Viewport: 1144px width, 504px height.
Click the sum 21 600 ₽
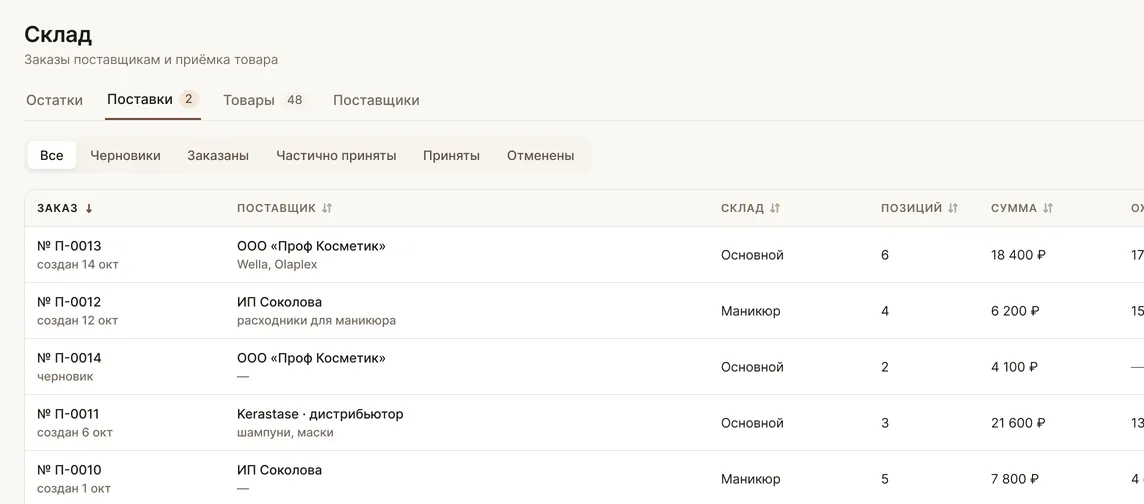[x=1019, y=423]
